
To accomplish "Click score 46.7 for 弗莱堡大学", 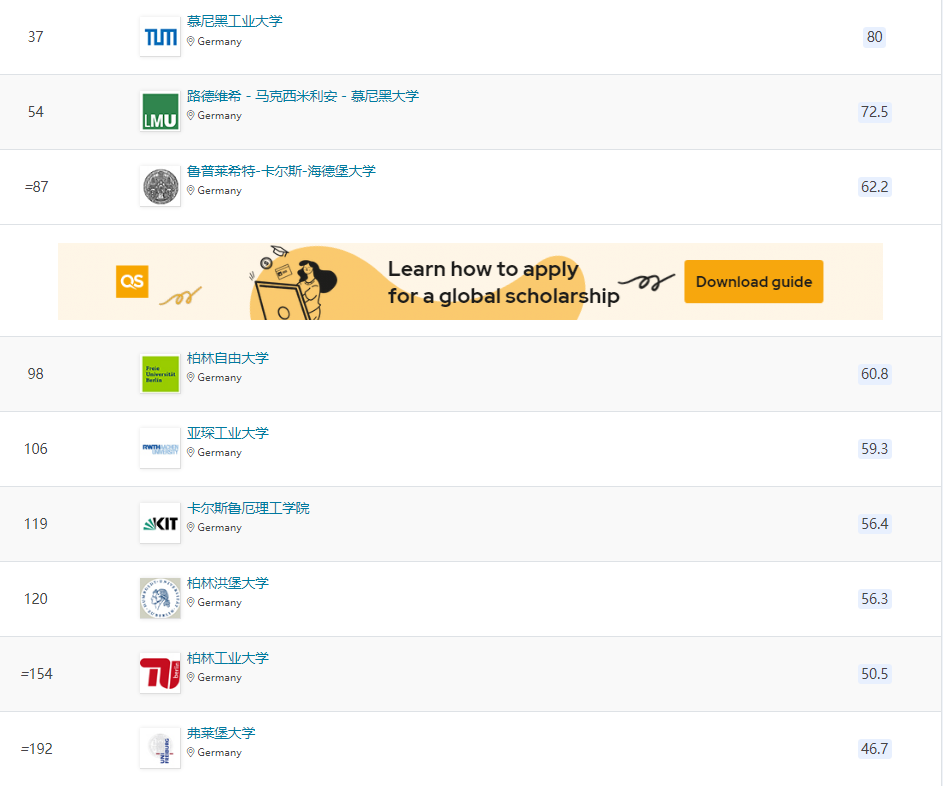I will (x=874, y=749).
